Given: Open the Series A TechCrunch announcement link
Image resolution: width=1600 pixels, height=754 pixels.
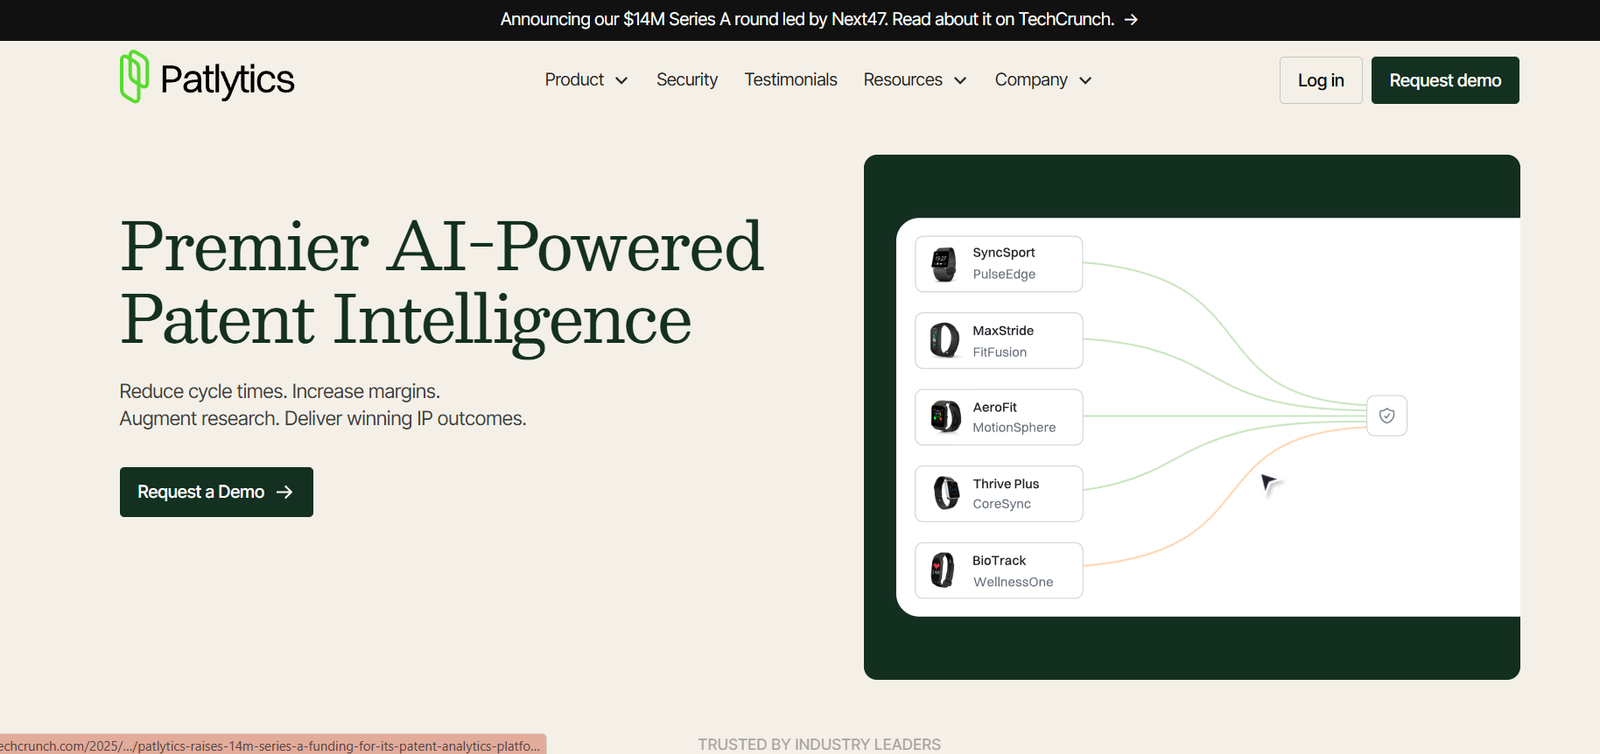Looking at the screenshot, I should 806,20.
